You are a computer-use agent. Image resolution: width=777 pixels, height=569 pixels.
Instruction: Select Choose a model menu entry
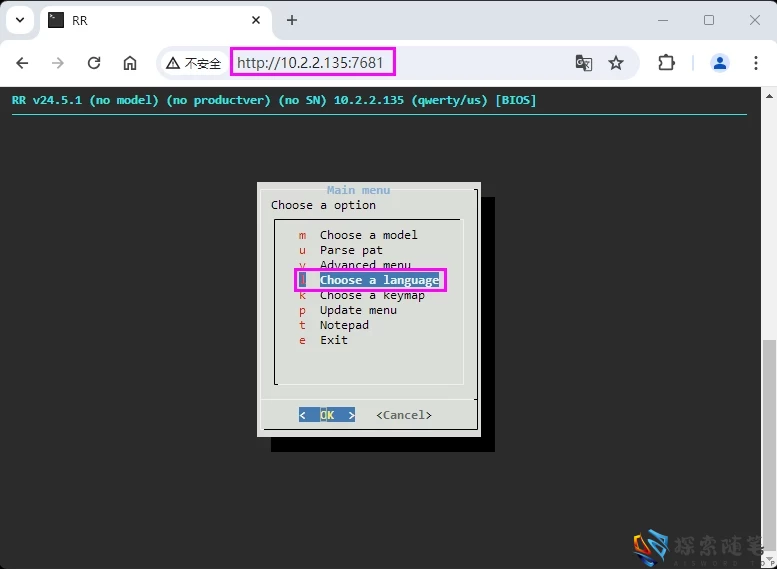[x=368, y=235]
